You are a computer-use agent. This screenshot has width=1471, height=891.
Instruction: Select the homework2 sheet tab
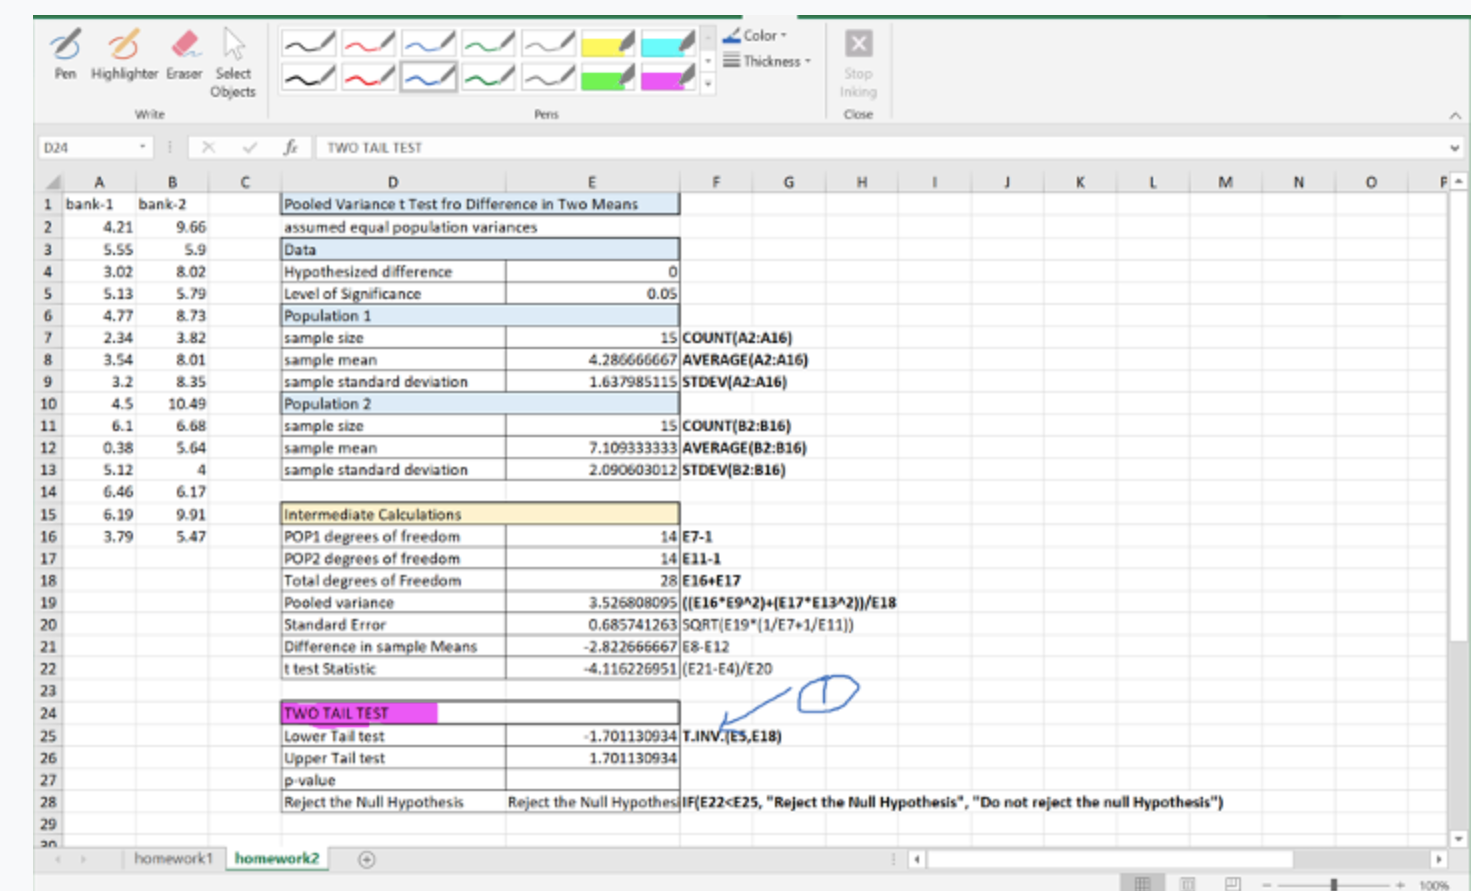(x=276, y=858)
